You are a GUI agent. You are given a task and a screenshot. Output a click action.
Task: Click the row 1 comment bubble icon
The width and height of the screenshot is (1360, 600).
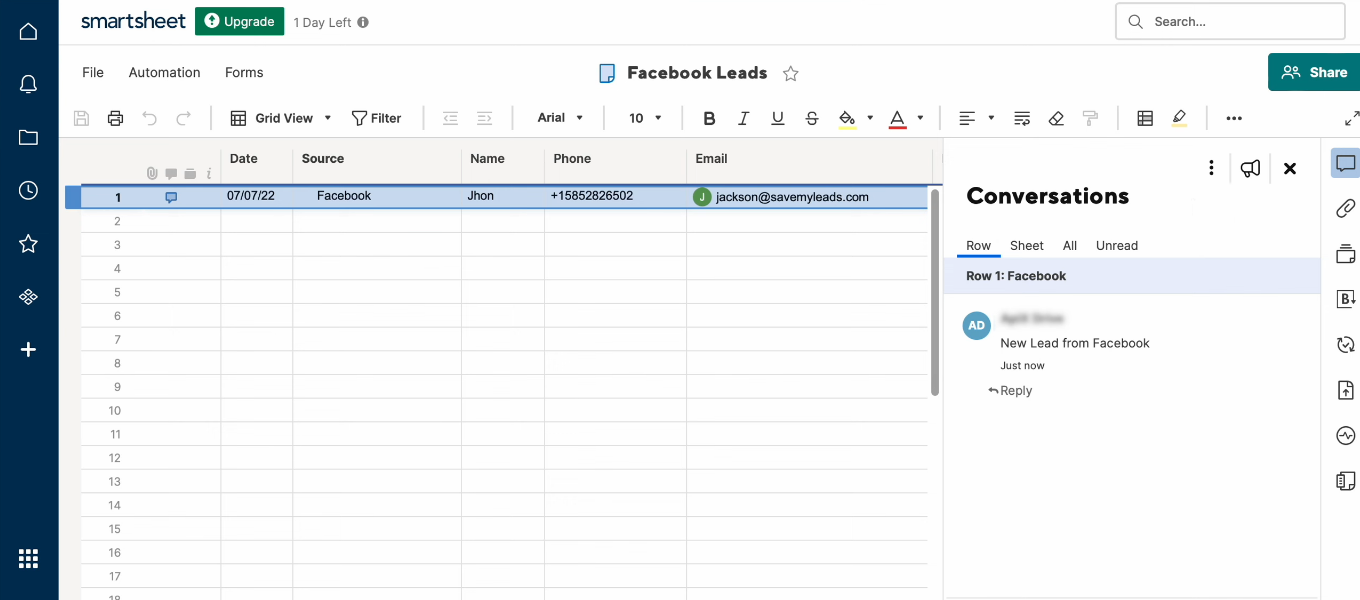click(171, 197)
